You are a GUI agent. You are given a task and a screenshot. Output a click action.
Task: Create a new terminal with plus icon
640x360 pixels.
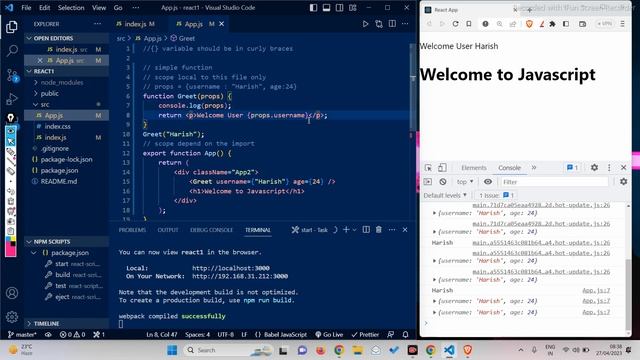pyautogui.click(x=346, y=230)
